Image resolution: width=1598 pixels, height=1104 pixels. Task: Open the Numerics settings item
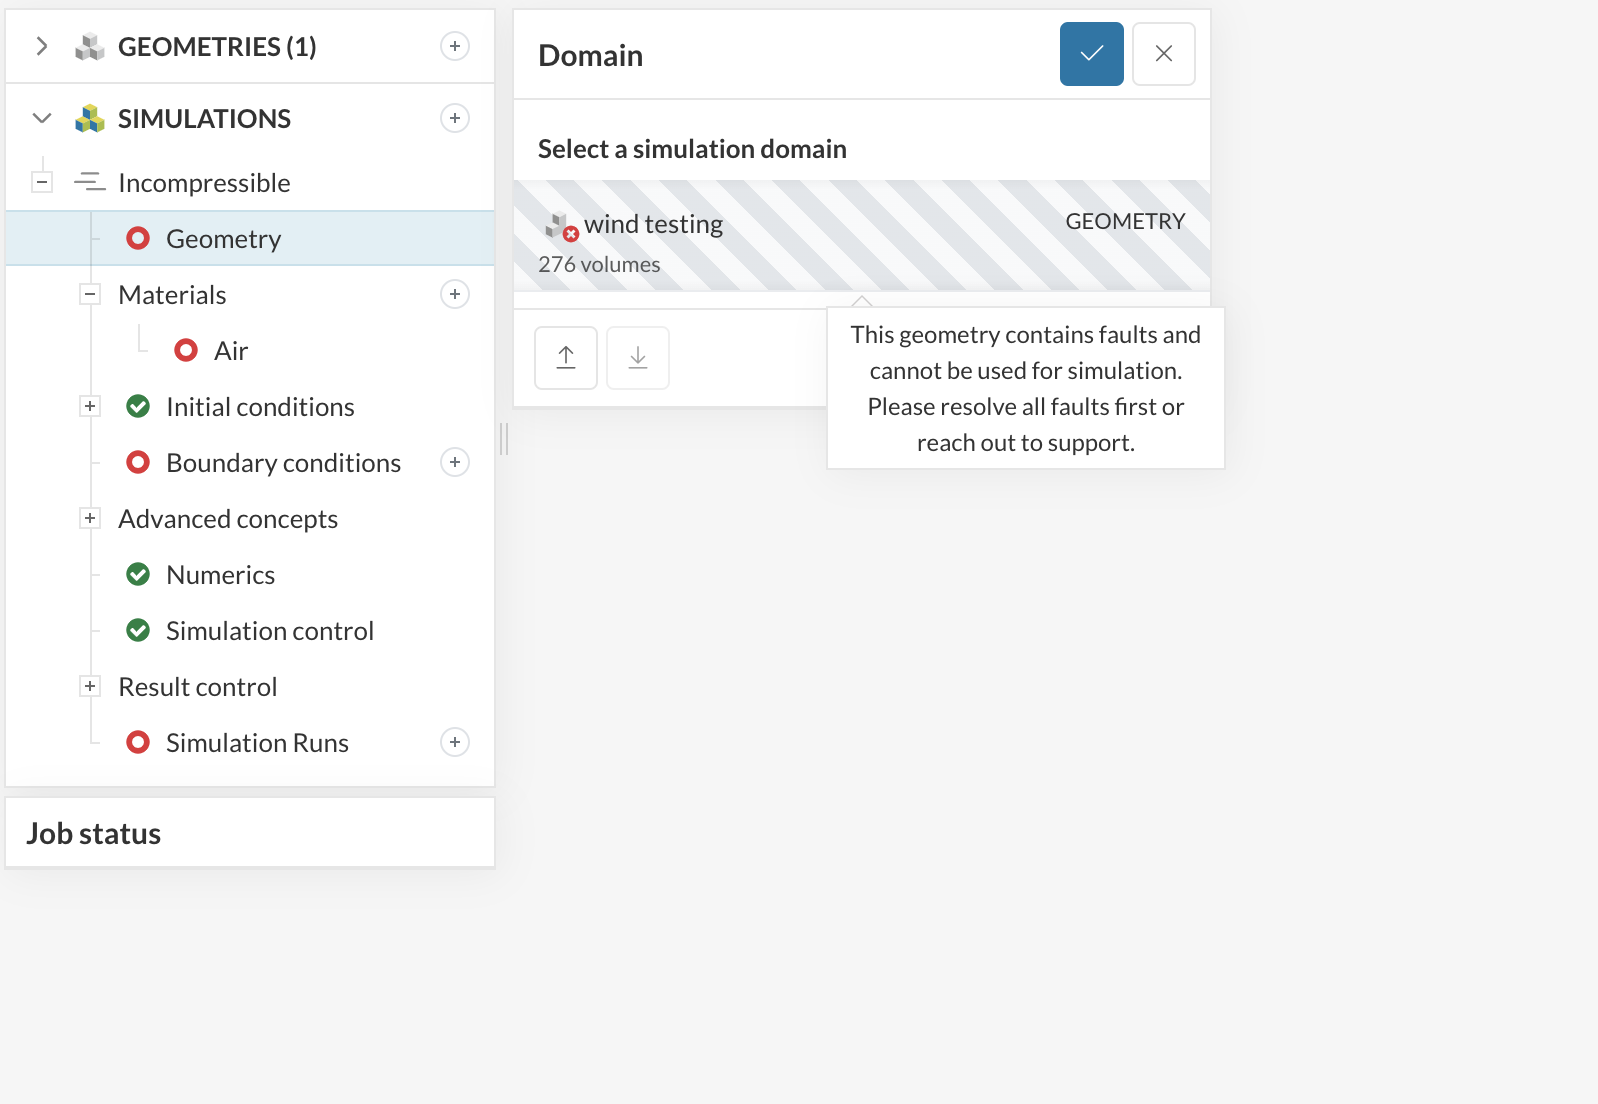pos(220,575)
